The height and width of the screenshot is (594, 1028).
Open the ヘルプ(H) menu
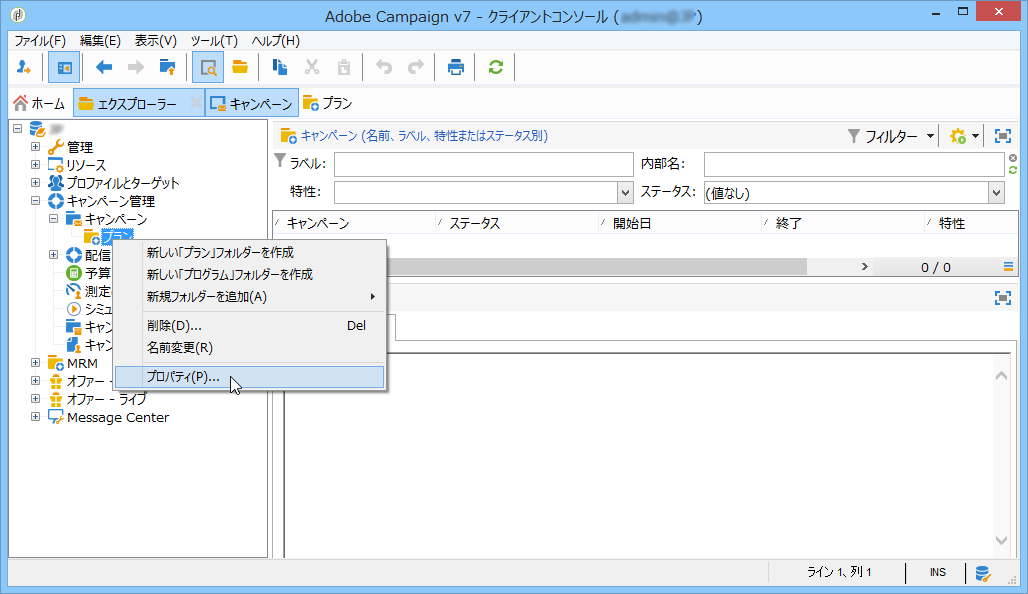pyautogui.click(x=276, y=41)
